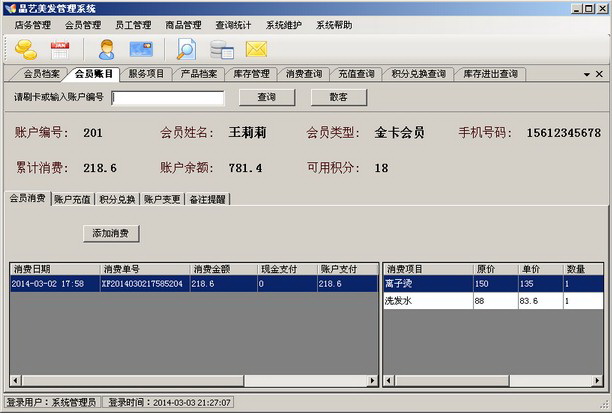Switch to the 积分兑换 sub-tab
This screenshot has width=612, height=414.
(117, 199)
